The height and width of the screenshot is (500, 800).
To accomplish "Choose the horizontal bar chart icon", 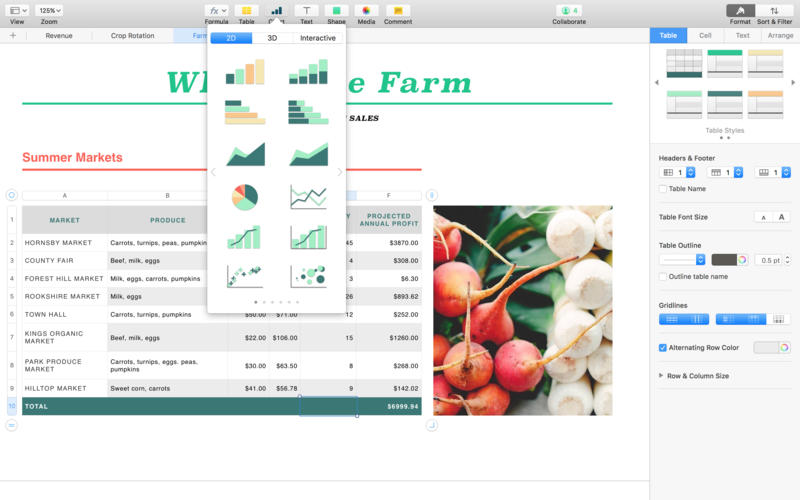I will 245,112.
